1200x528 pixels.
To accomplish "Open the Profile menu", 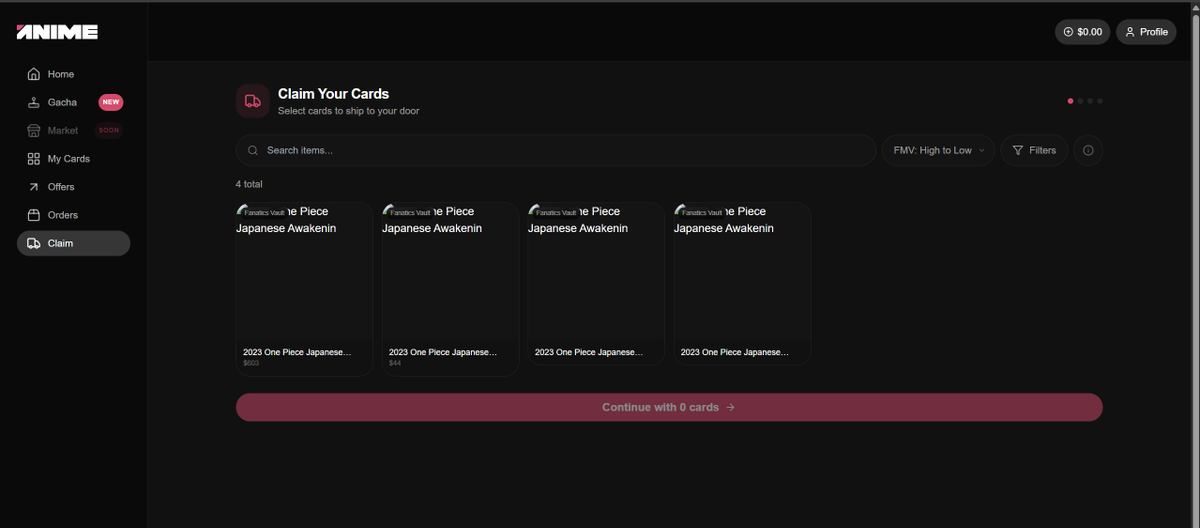I will [1146, 32].
